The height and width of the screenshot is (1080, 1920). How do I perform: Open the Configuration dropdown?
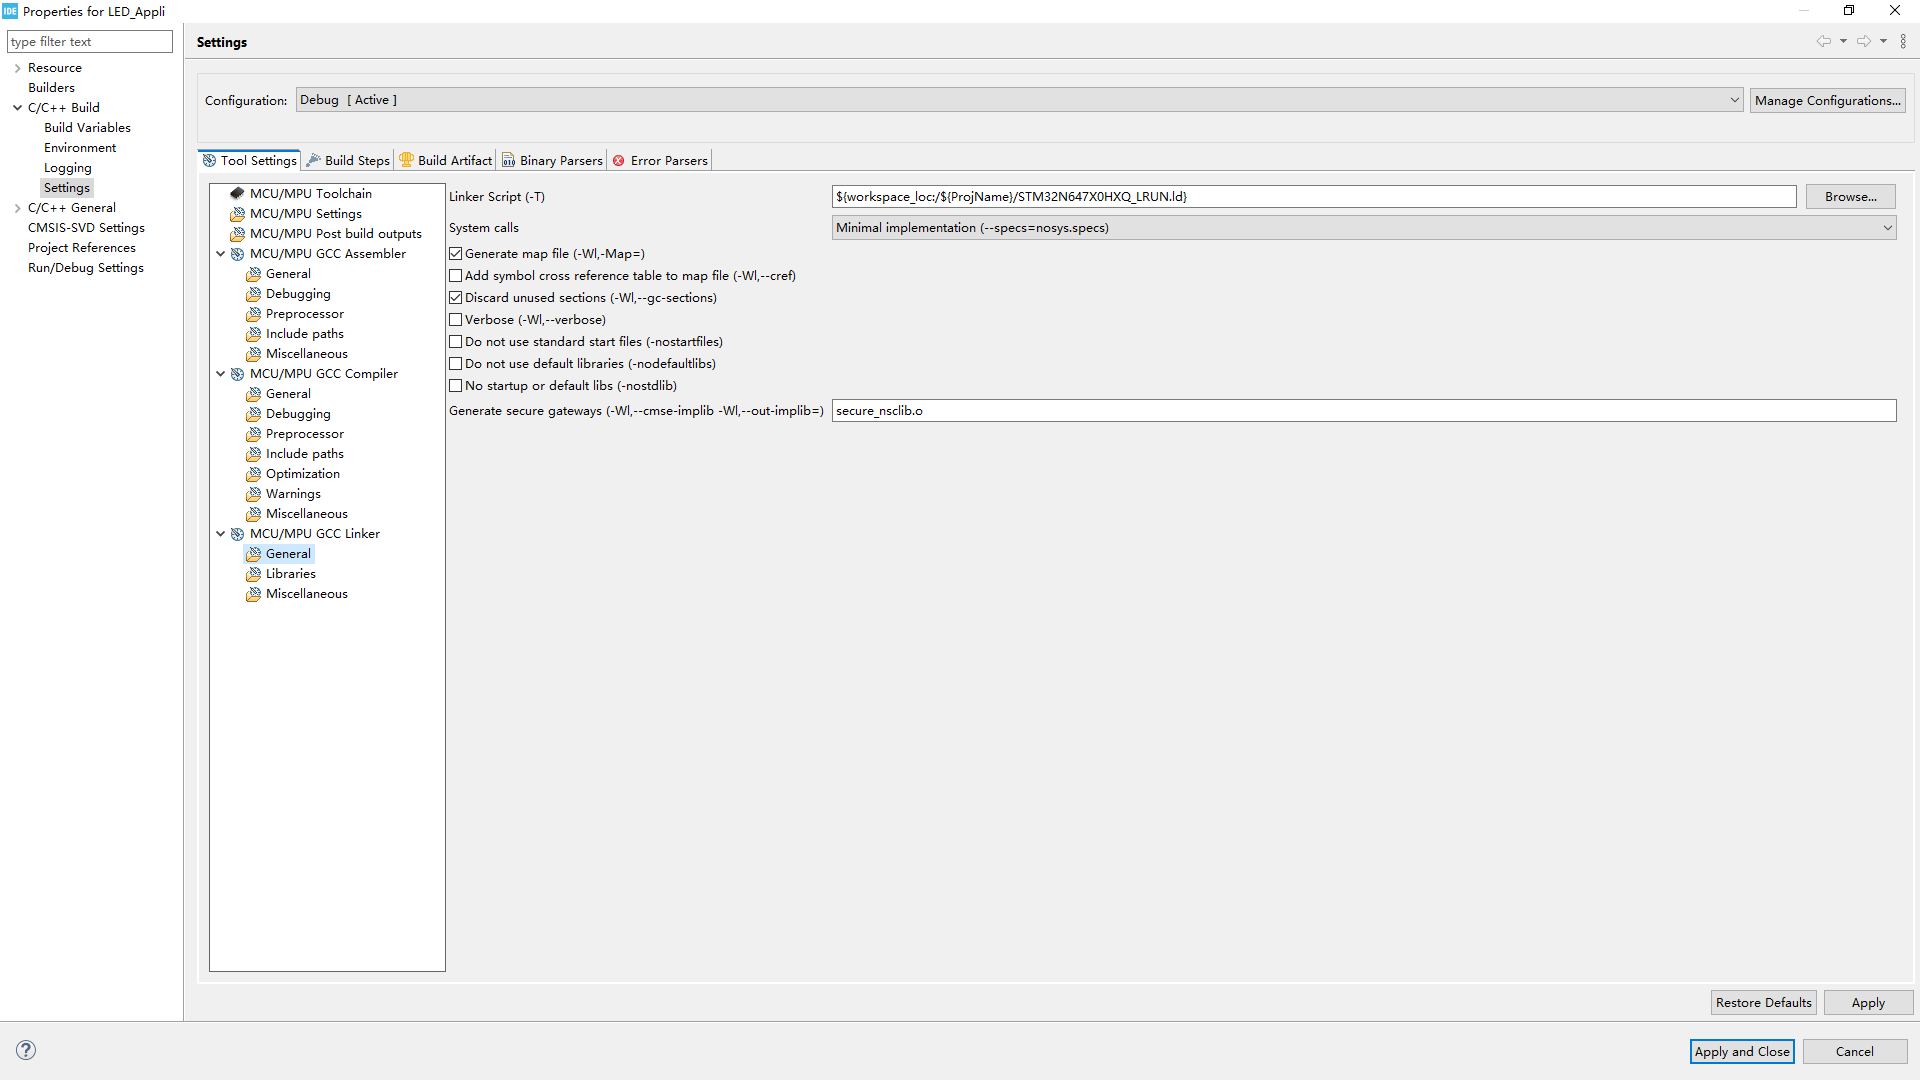[x=1019, y=100]
